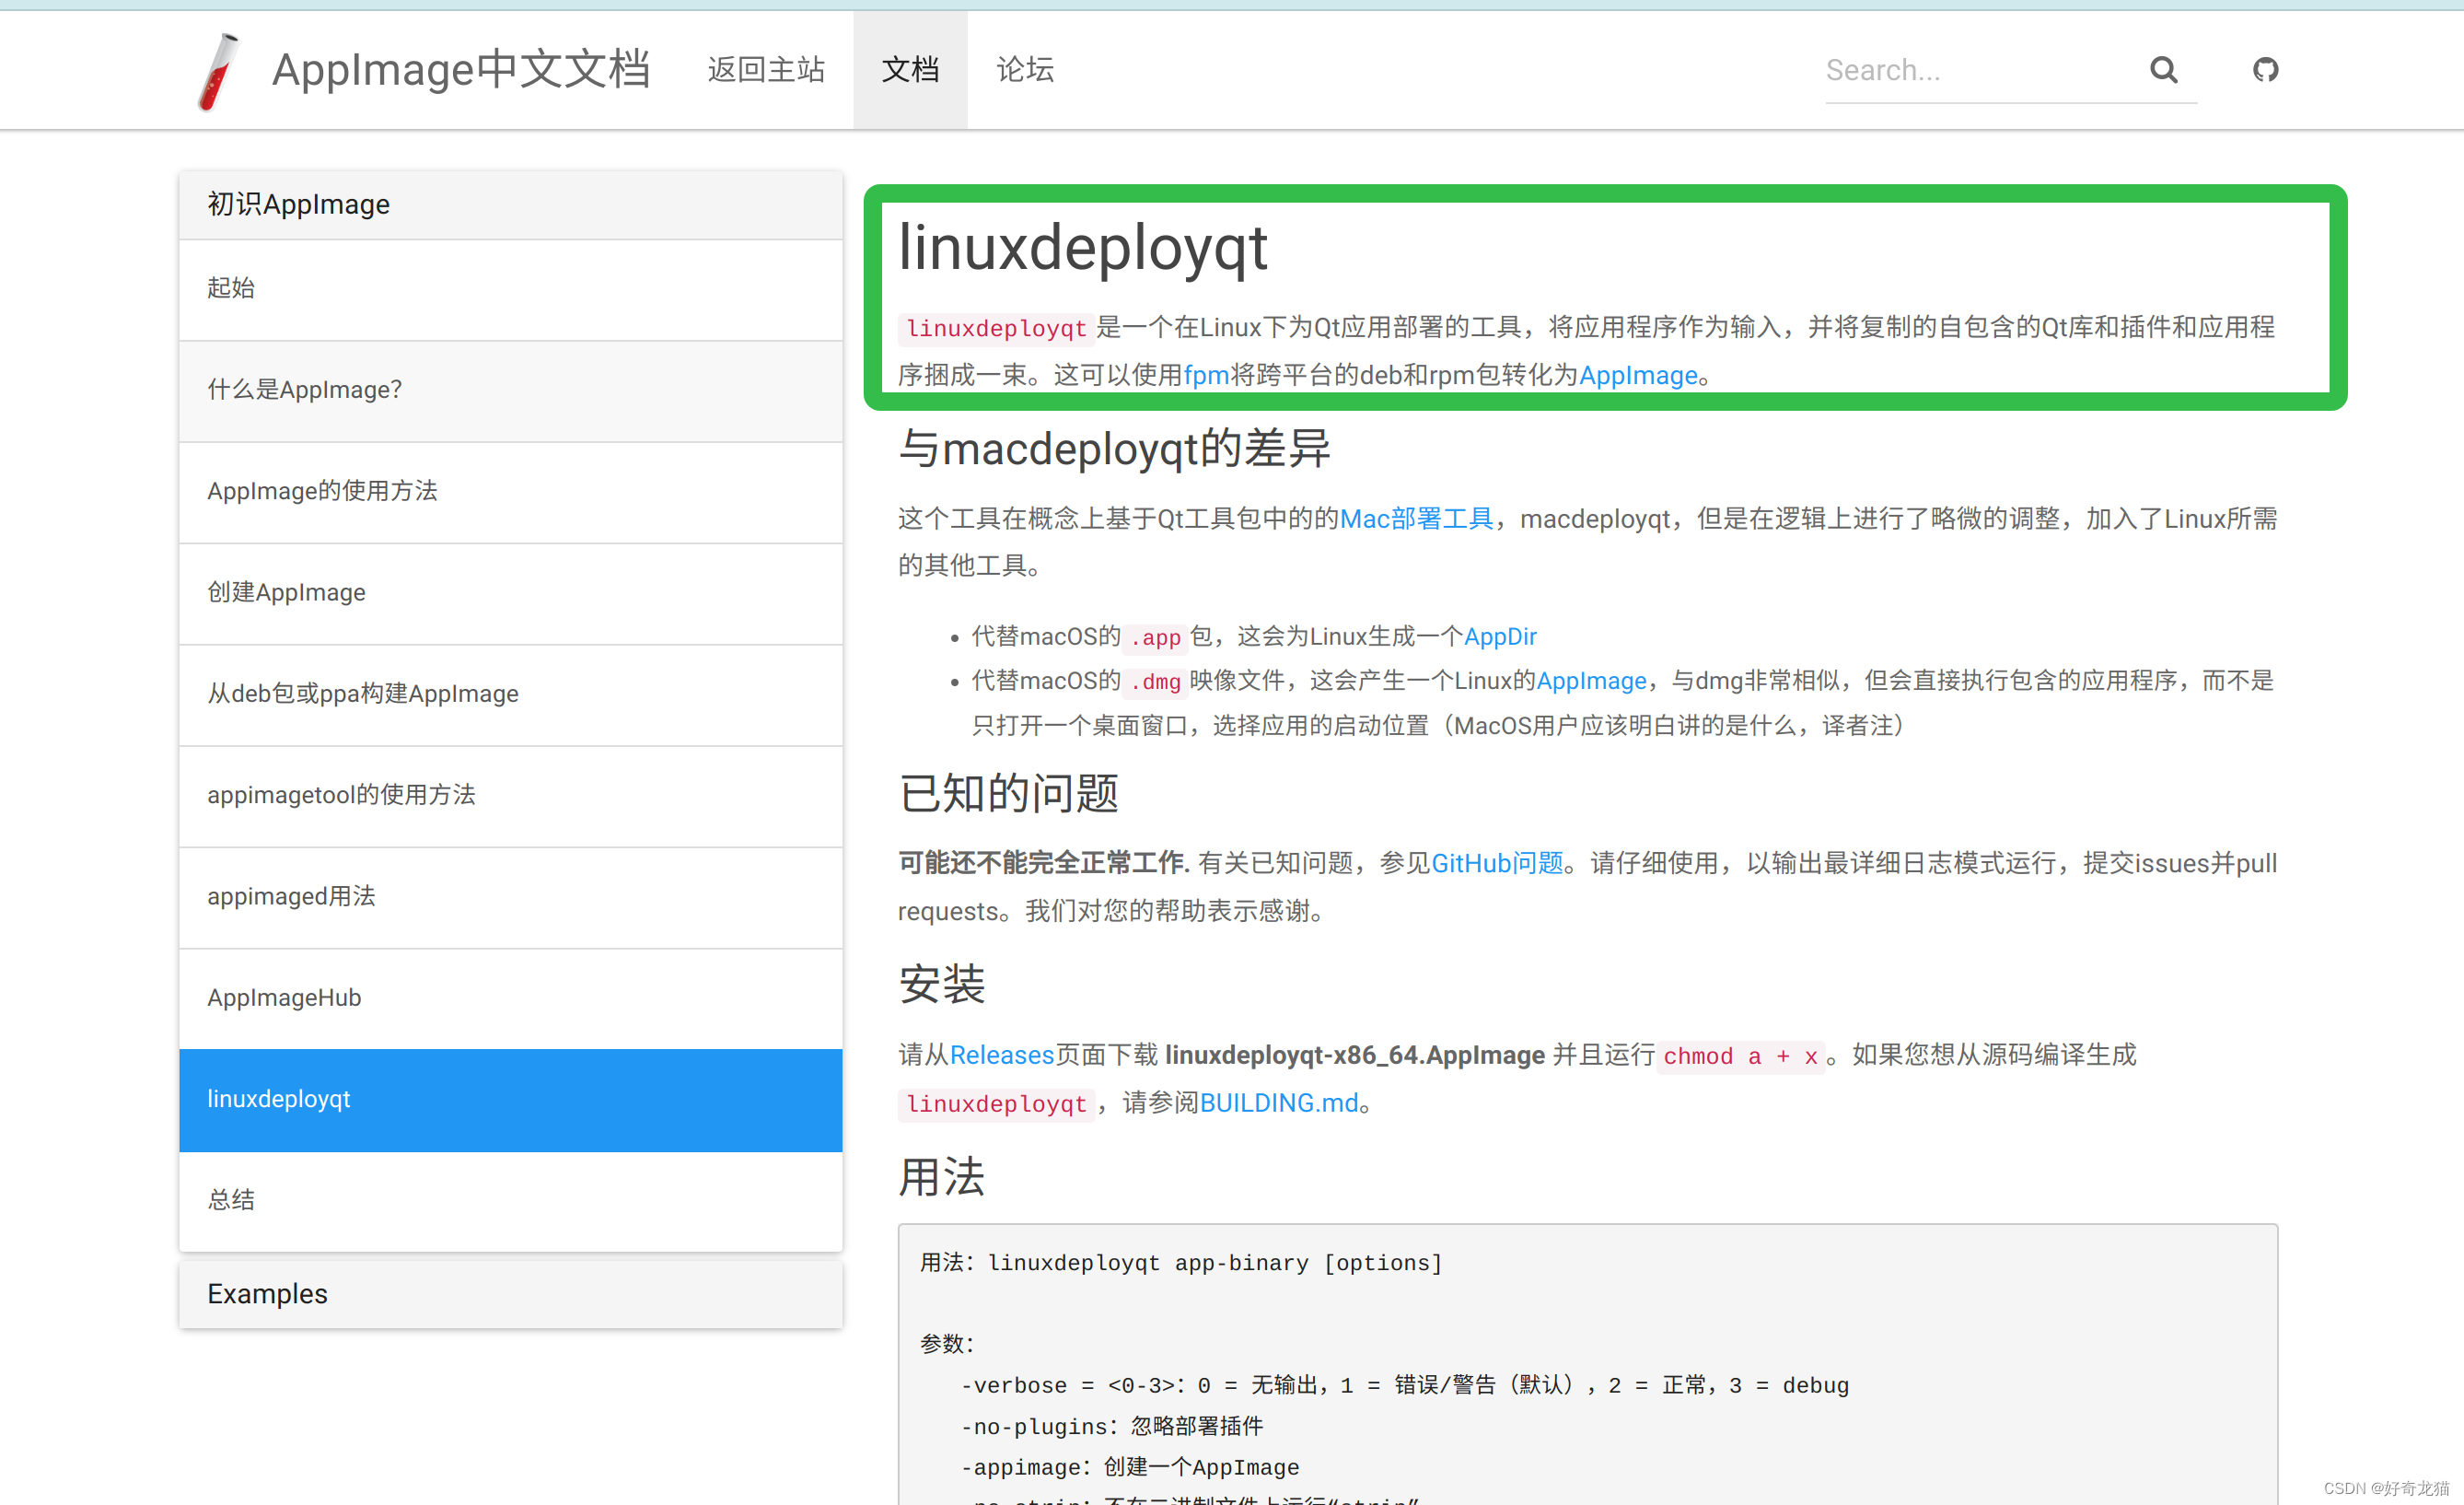The height and width of the screenshot is (1505, 2464).
Task: Click the AppImage中文文档 site title
Action: coord(461,70)
